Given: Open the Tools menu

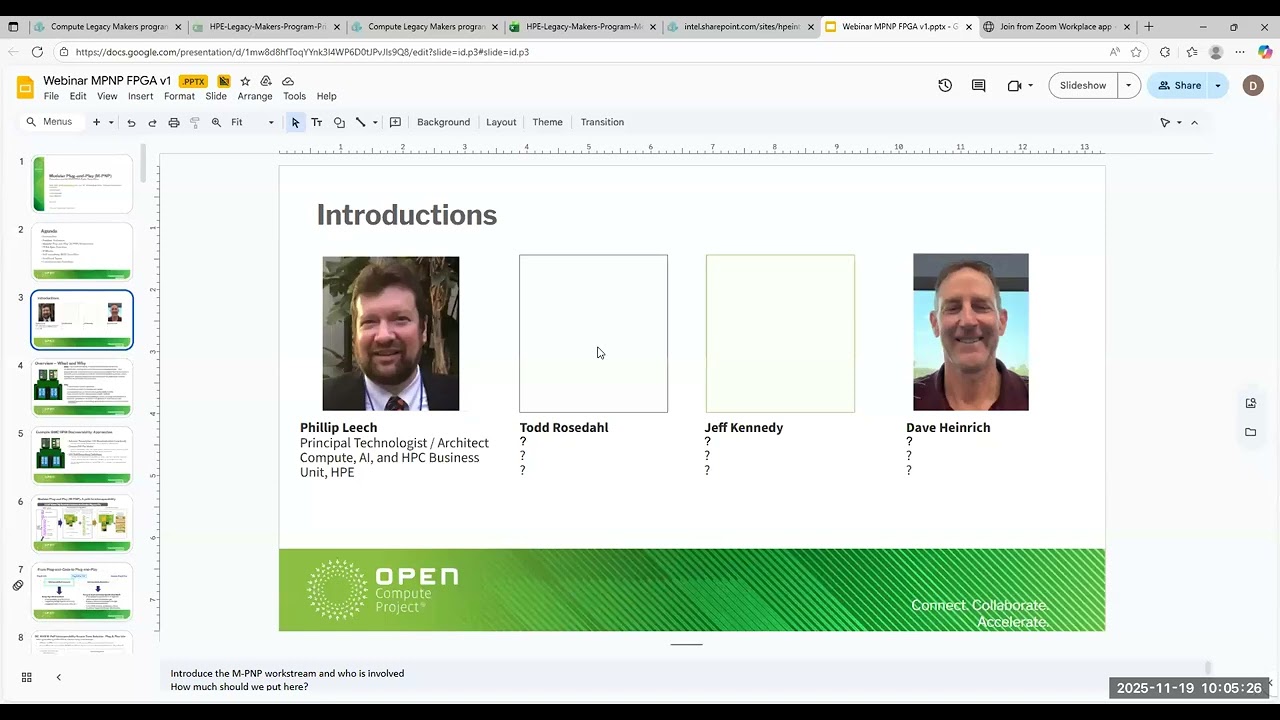Looking at the screenshot, I should (x=294, y=96).
